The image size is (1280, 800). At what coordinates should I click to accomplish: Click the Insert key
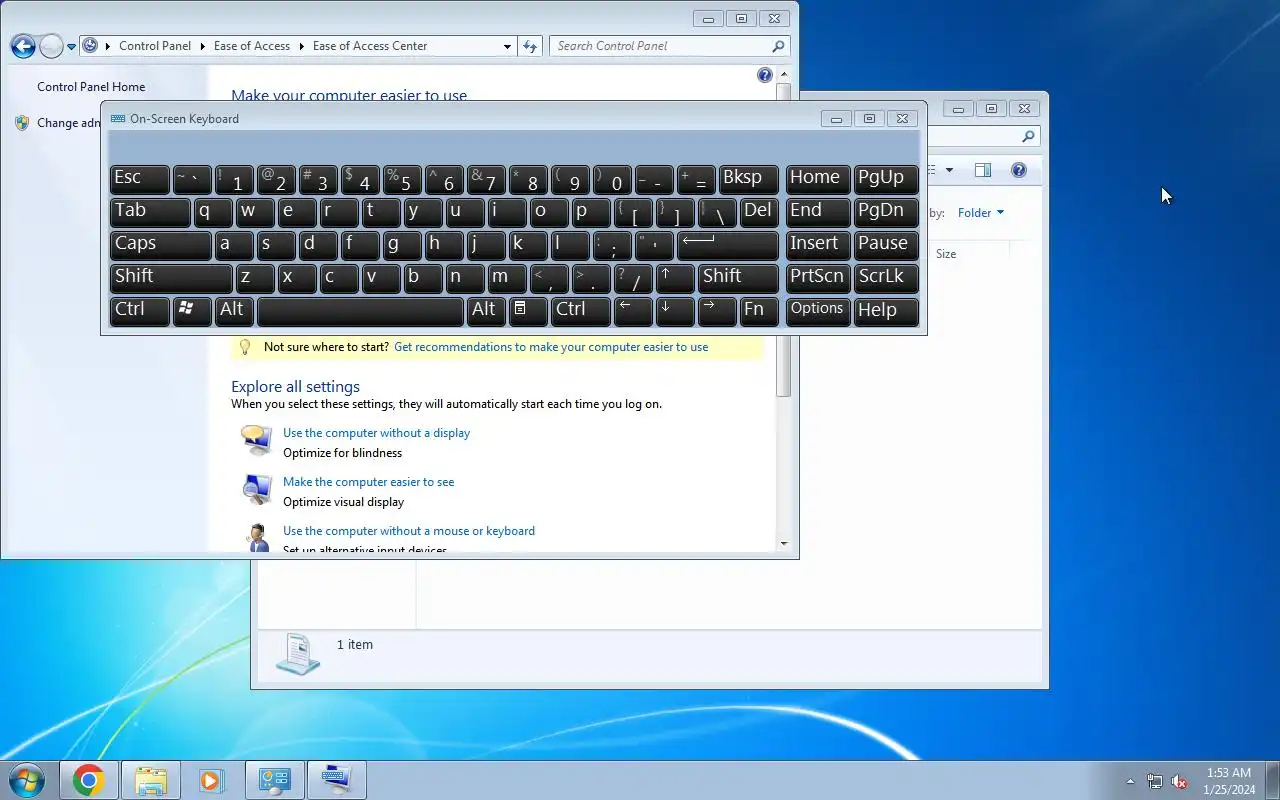click(x=818, y=245)
